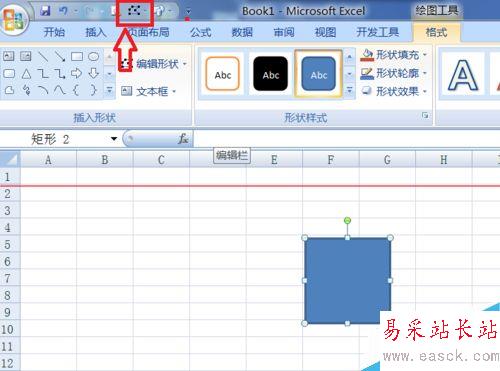This screenshot has height=371, width=500.
Task: Open the 开发工具 tab
Action: click(377, 32)
